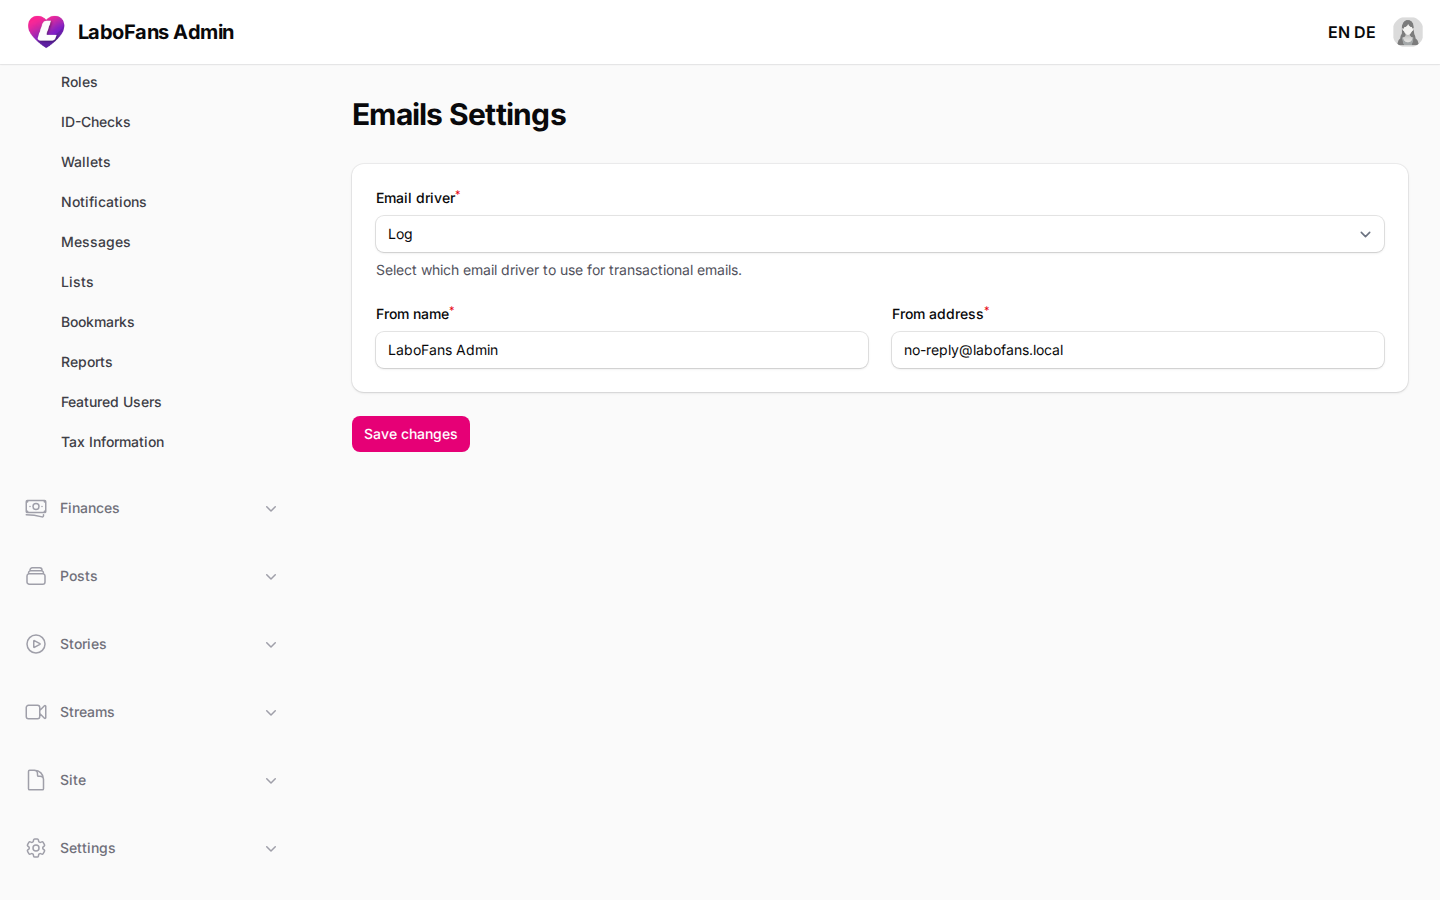Image resolution: width=1440 pixels, height=900 pixels.
Task: Focus the From name input field
Action: (622, 350)
